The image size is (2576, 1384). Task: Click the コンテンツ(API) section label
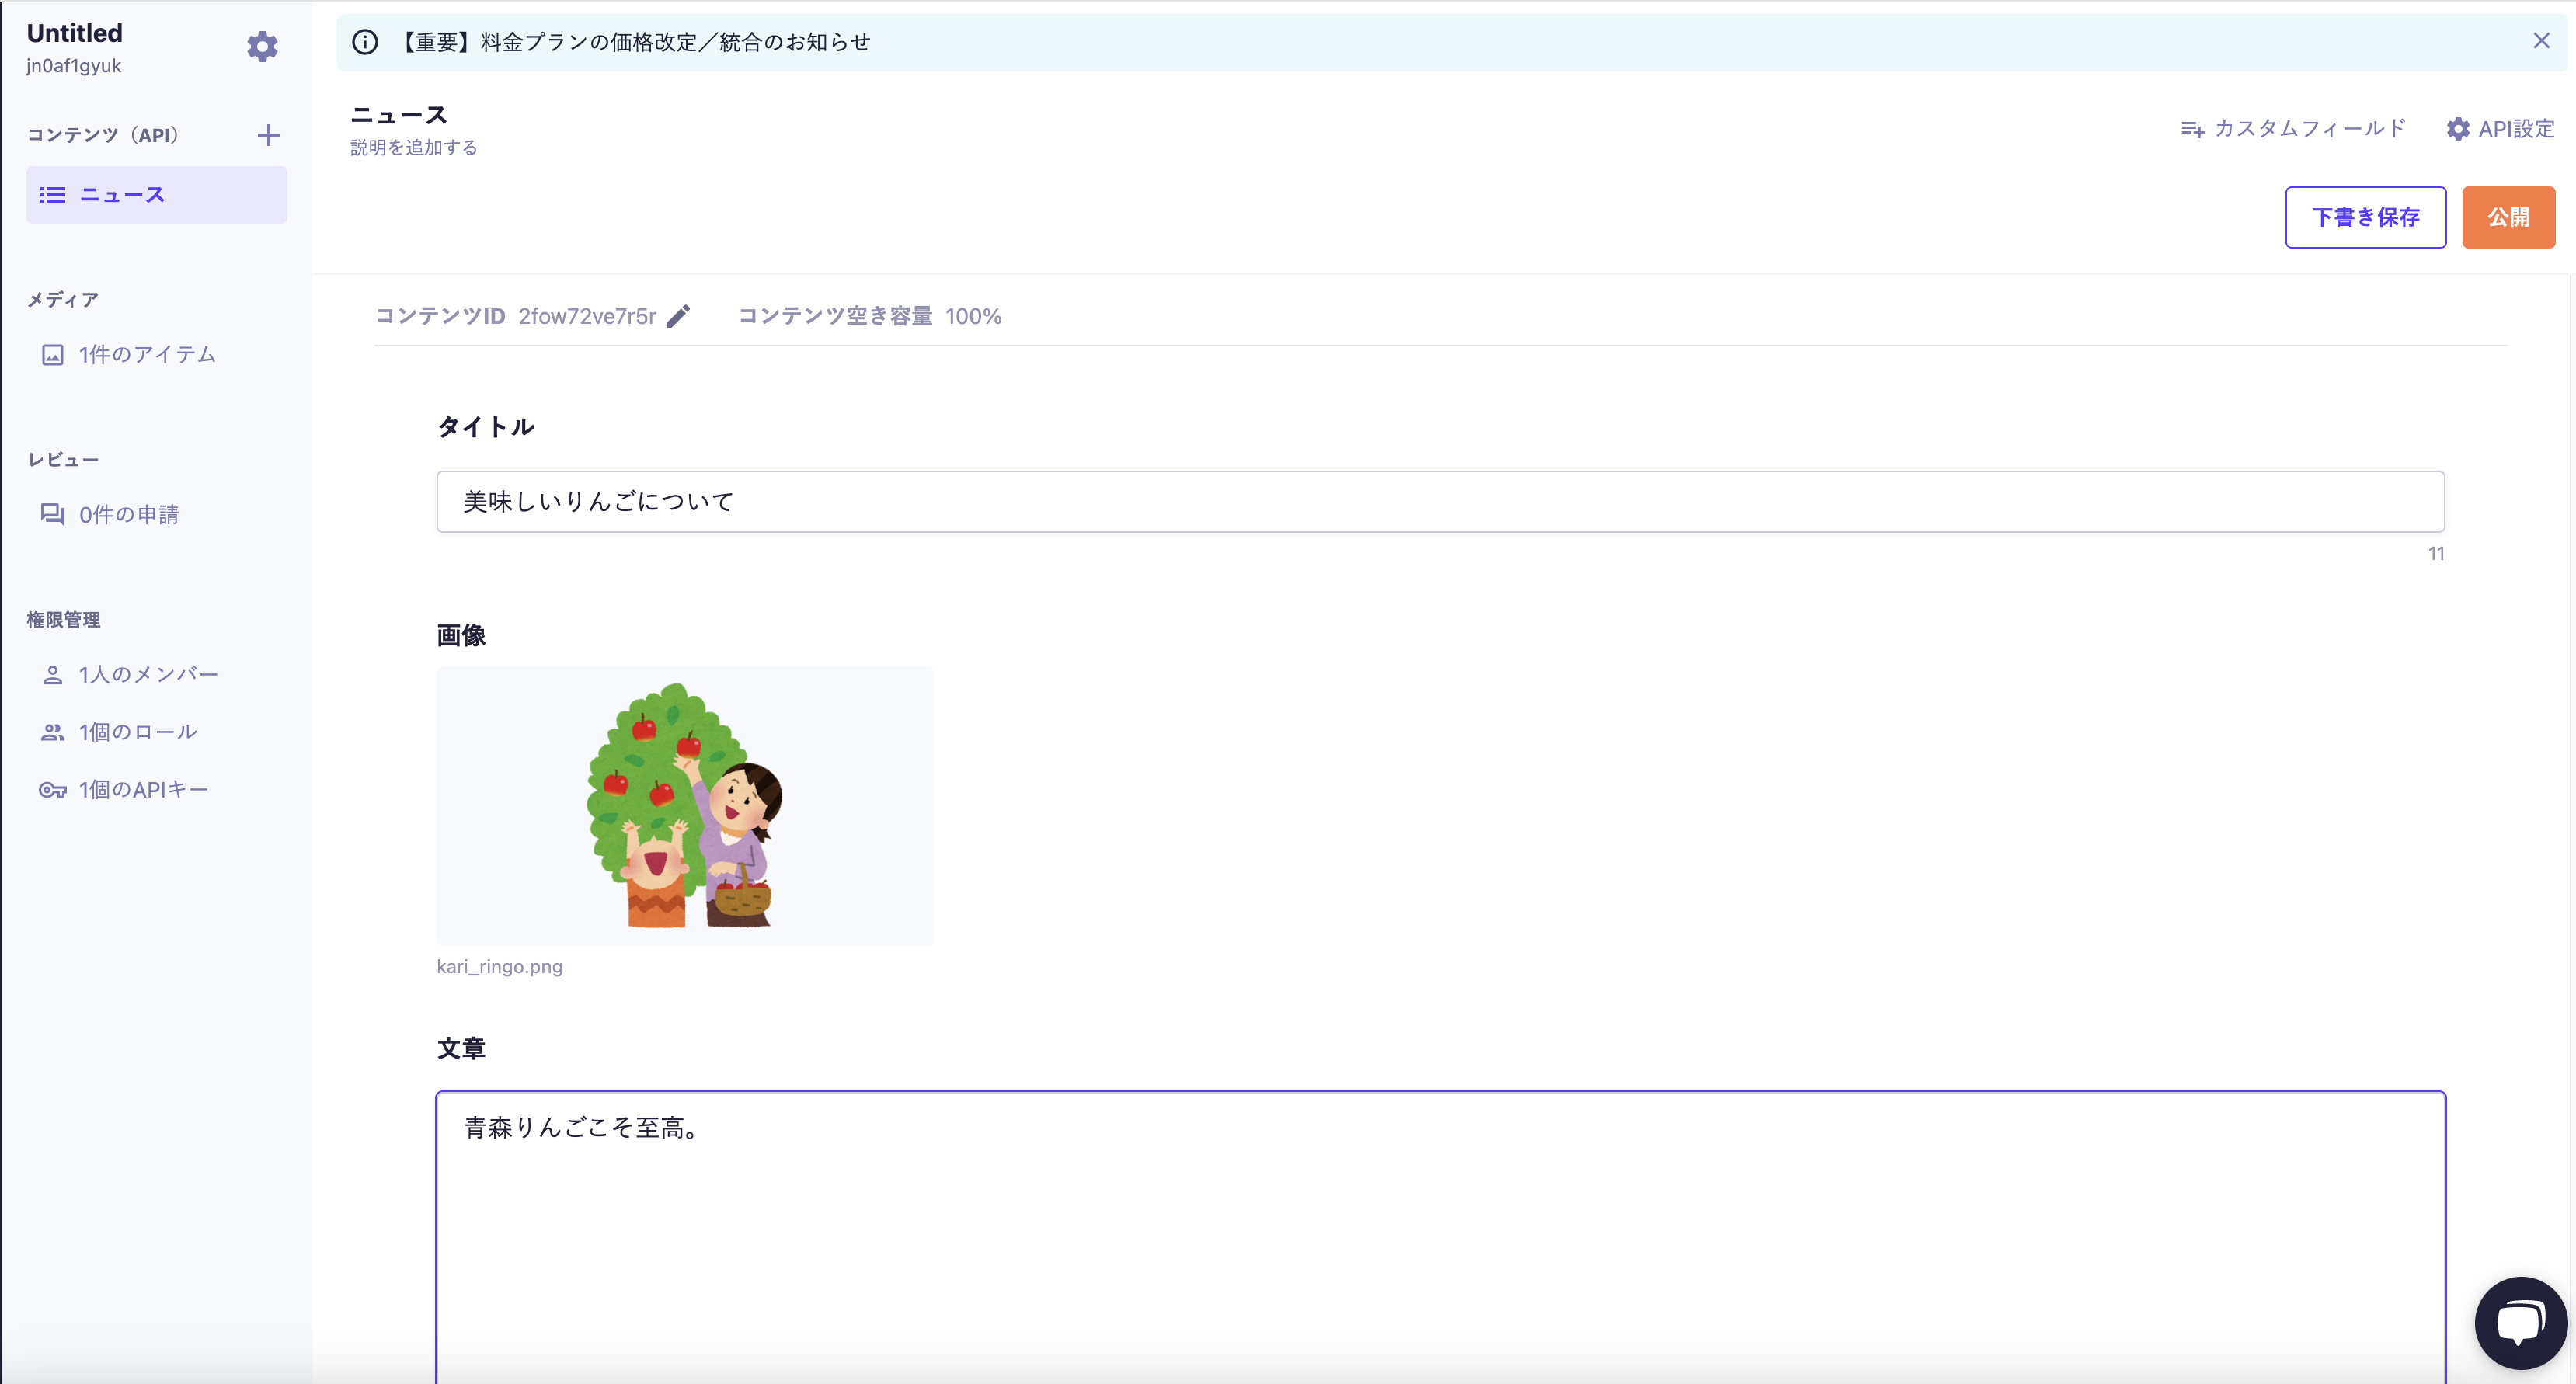103,135
